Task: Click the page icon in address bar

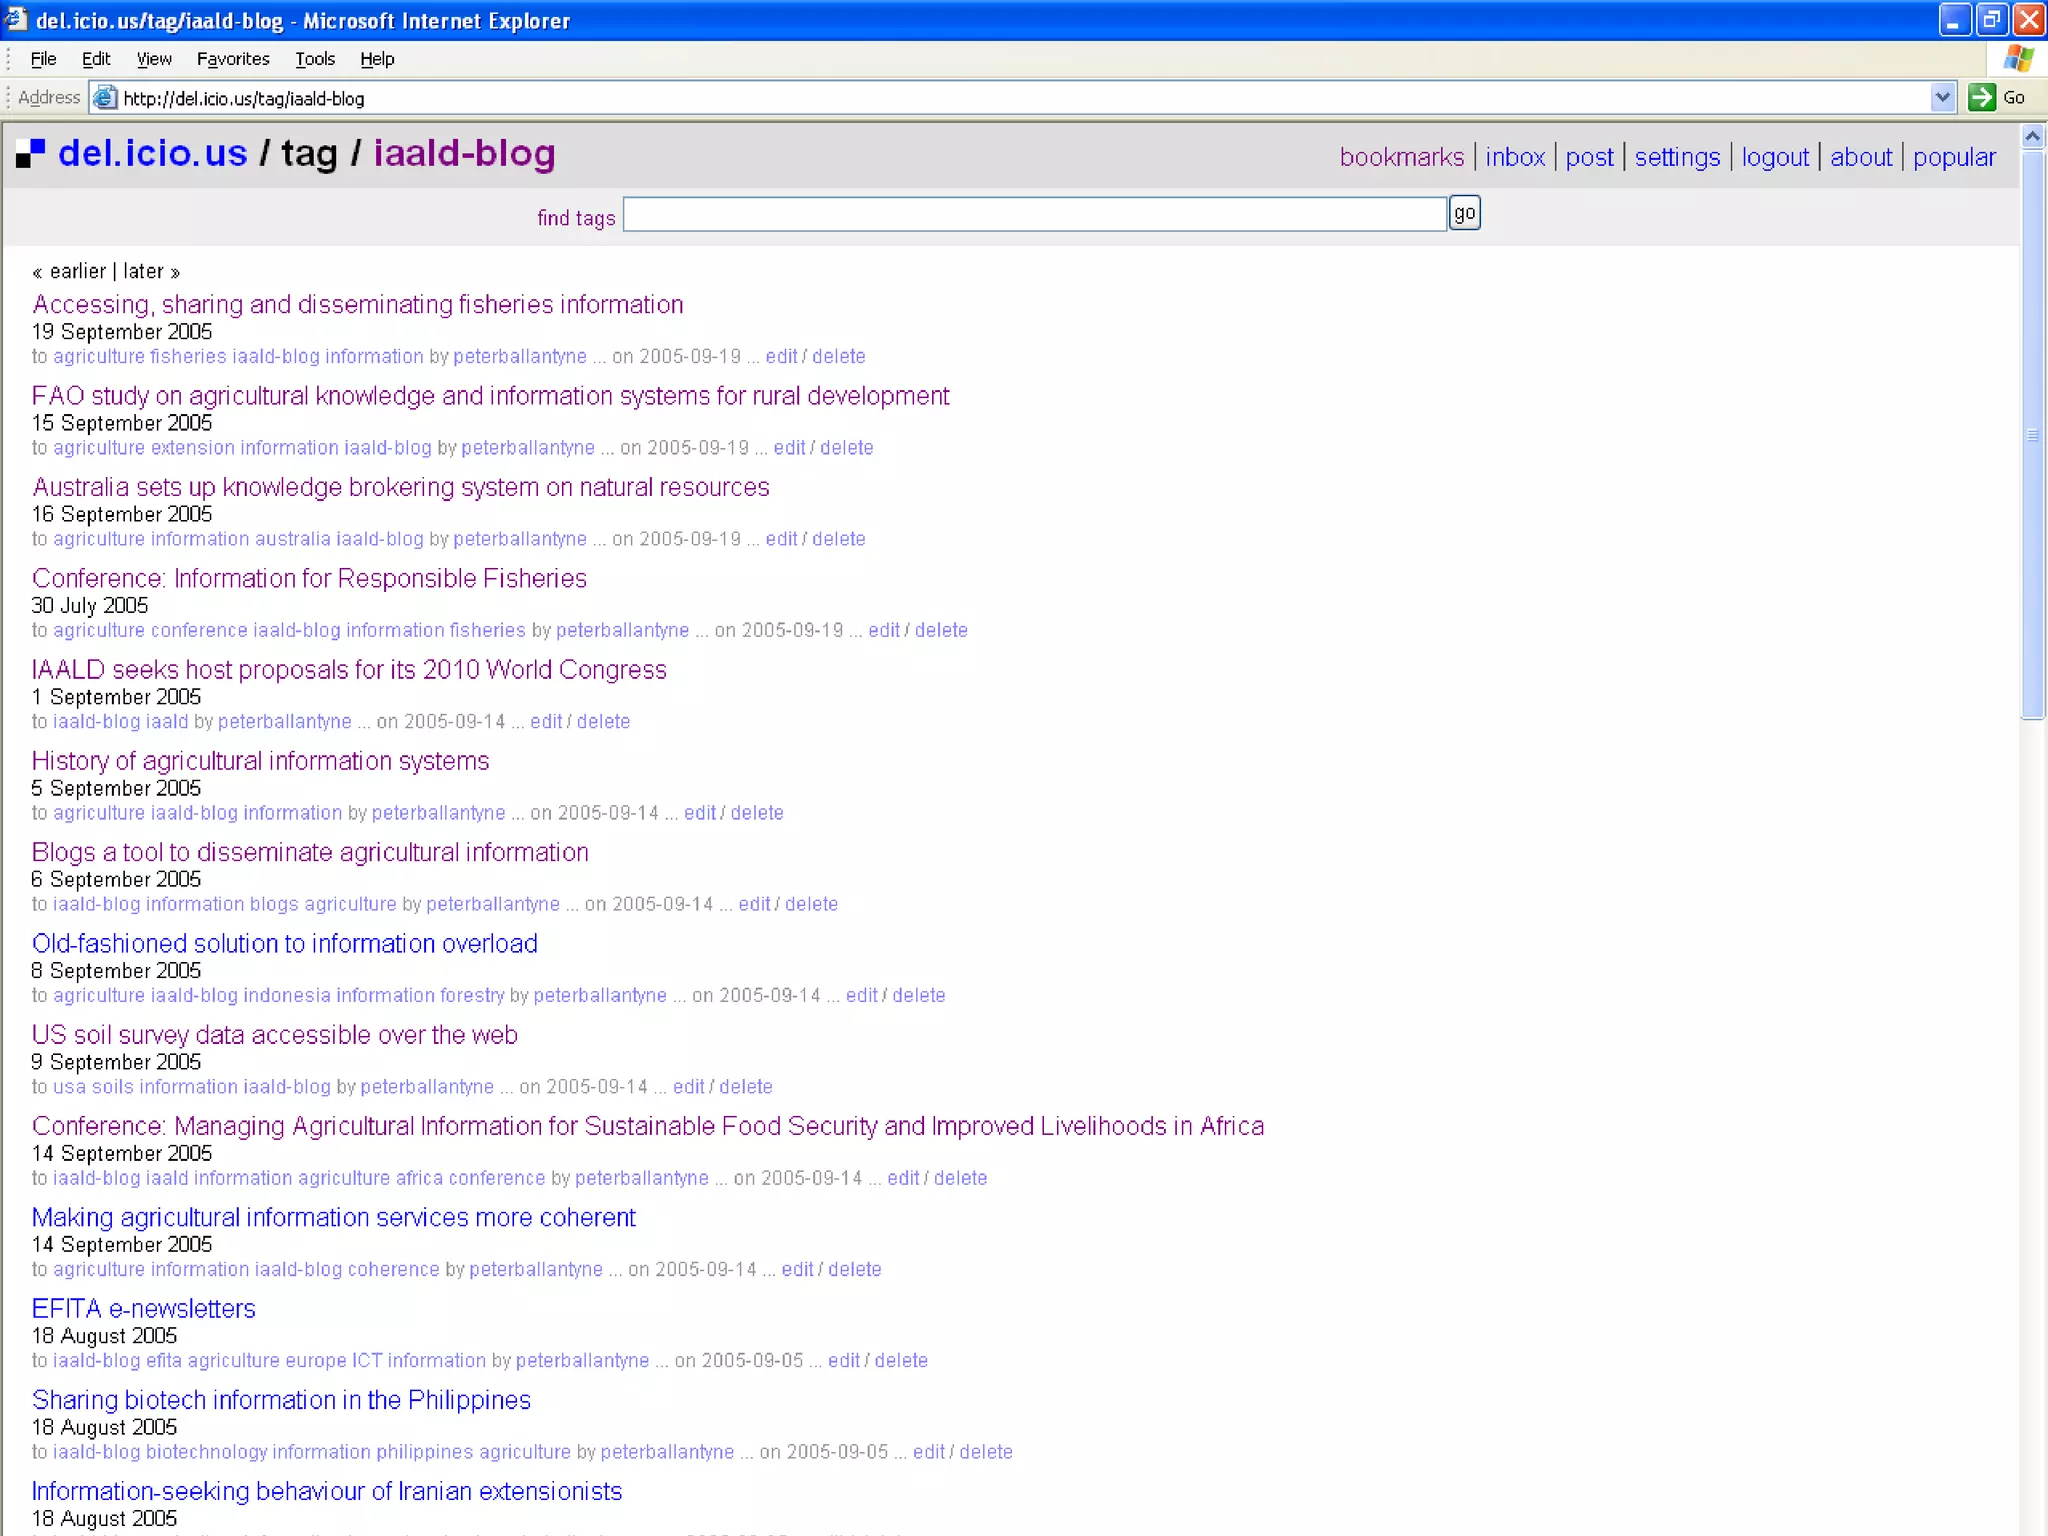Action: 104,97
